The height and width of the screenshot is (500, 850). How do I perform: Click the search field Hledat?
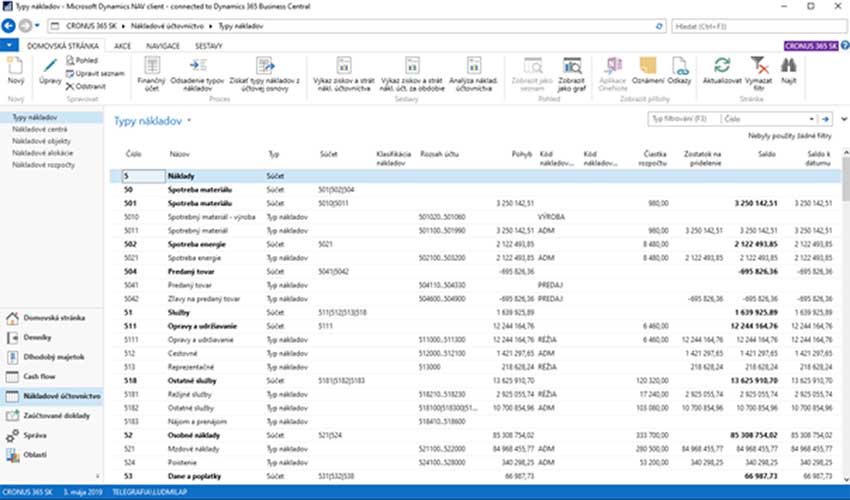coord(759,26)
